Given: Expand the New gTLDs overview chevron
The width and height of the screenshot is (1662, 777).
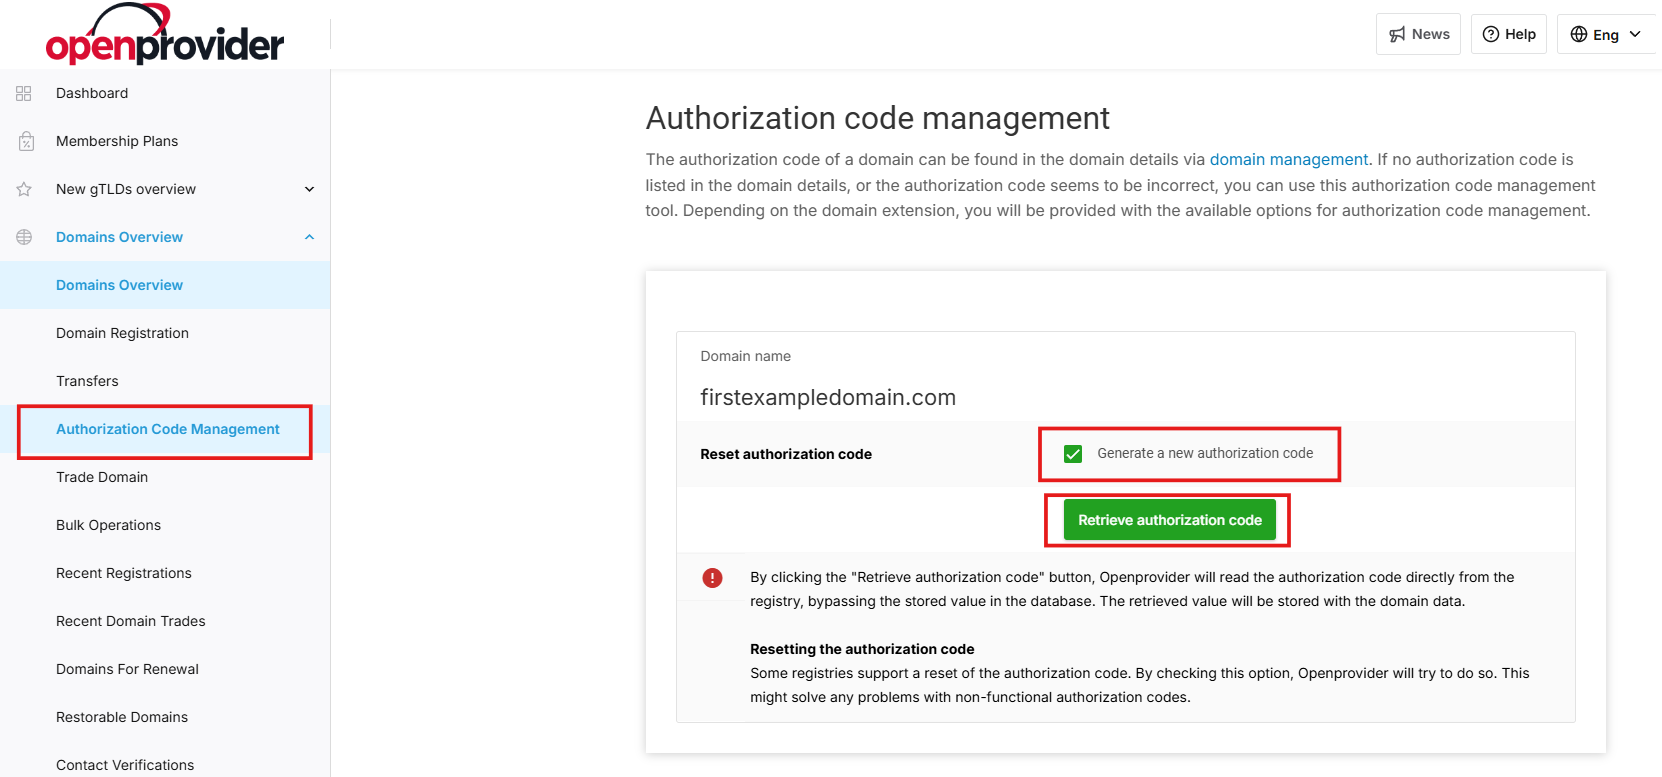Looking at the screenshot, I should point(310,189).
